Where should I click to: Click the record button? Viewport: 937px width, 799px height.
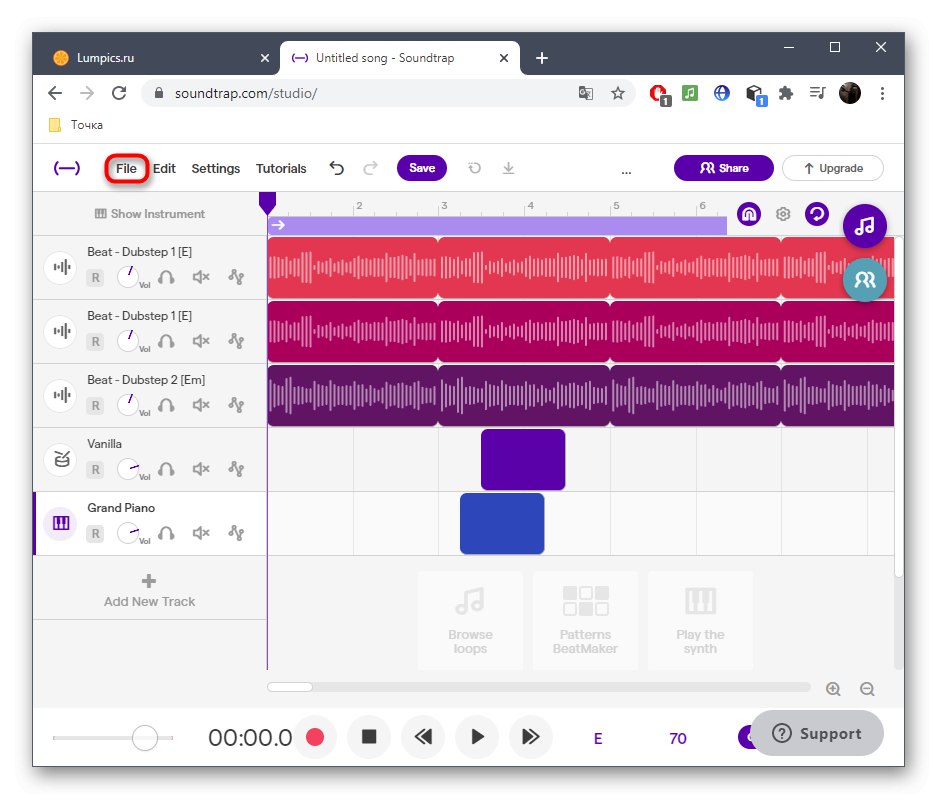click(x=315, y=737)
